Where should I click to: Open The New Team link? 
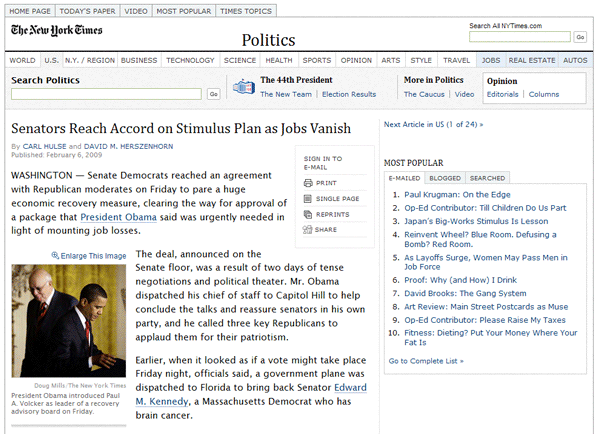click(286, 94)
